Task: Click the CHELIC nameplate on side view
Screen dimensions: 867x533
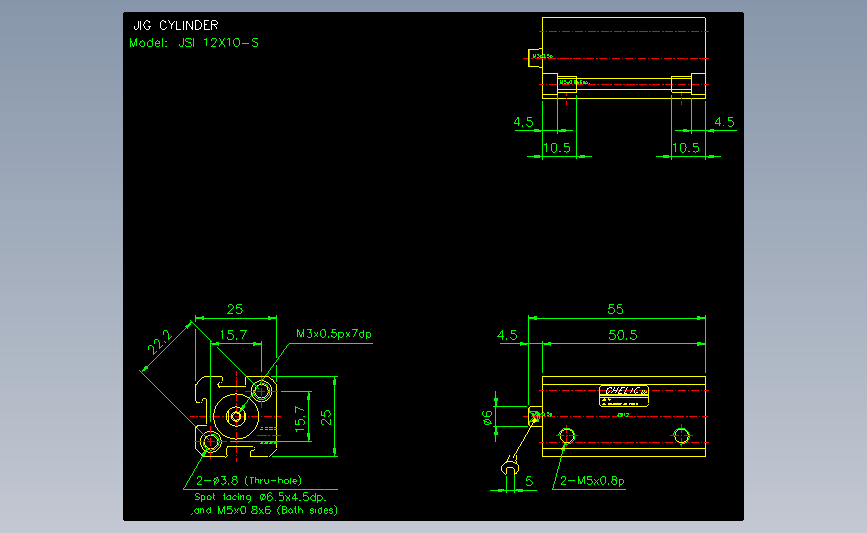Action: pyautogui.click(x=624, y=396)
